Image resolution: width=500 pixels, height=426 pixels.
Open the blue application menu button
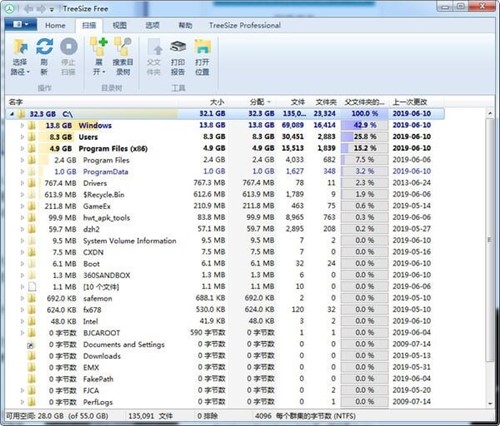[x=21, y=24]
